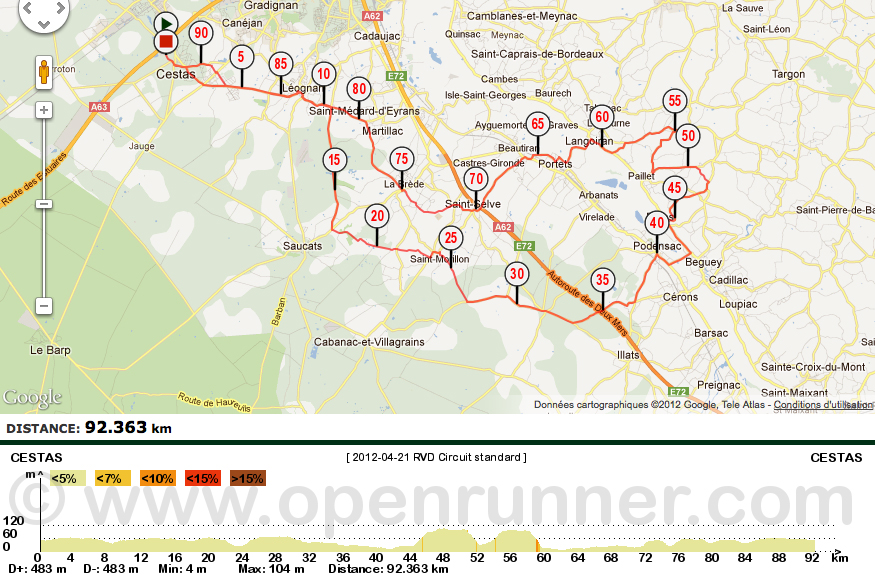Click the Targon town label
Viewport: 876px width, 581px height.
click(788, 74)
